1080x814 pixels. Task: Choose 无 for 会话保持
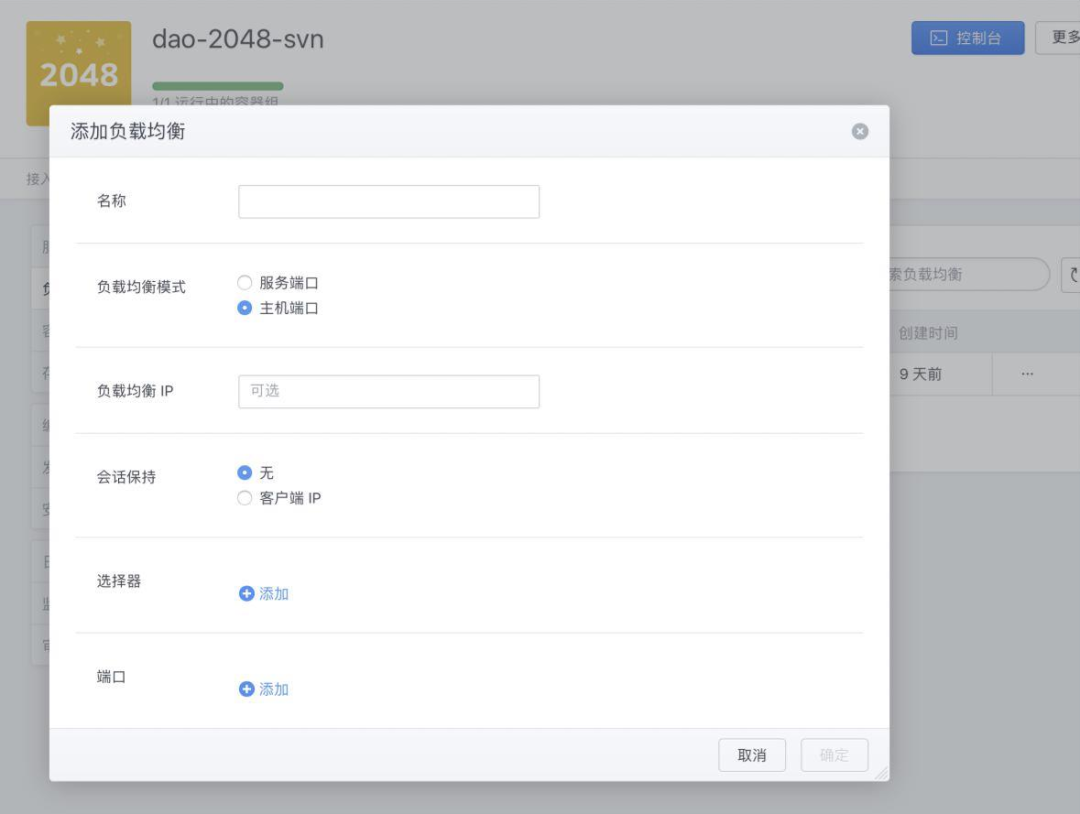tap(245, 472)
